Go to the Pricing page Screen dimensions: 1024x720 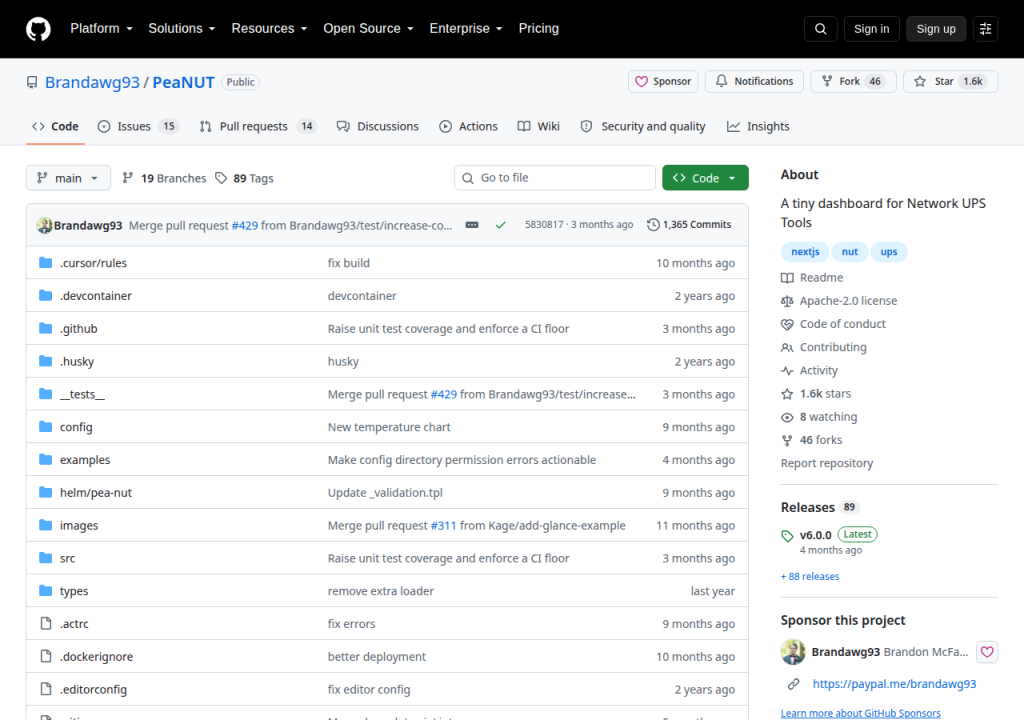539,29
